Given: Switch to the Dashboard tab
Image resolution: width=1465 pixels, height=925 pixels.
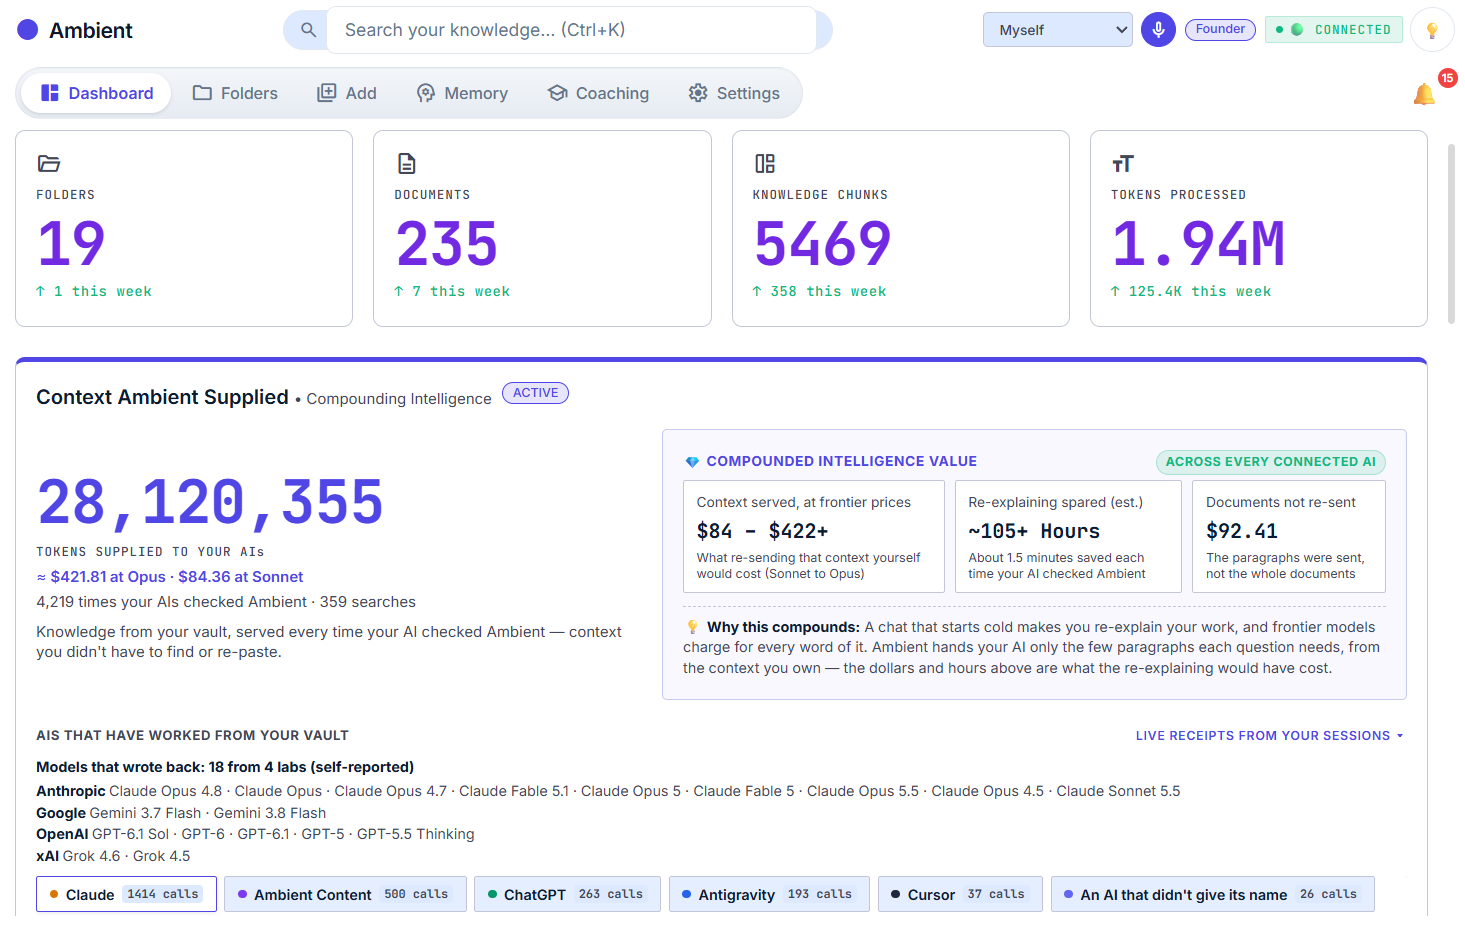Looking at the screenshot, I should point(97,93).
